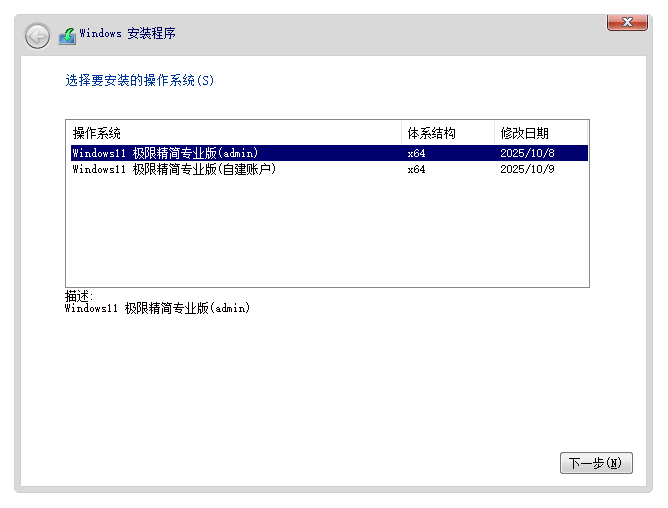Click x64 cell in the admin row
The width and height of the screenshot is (668, 508).
[417, 153]
